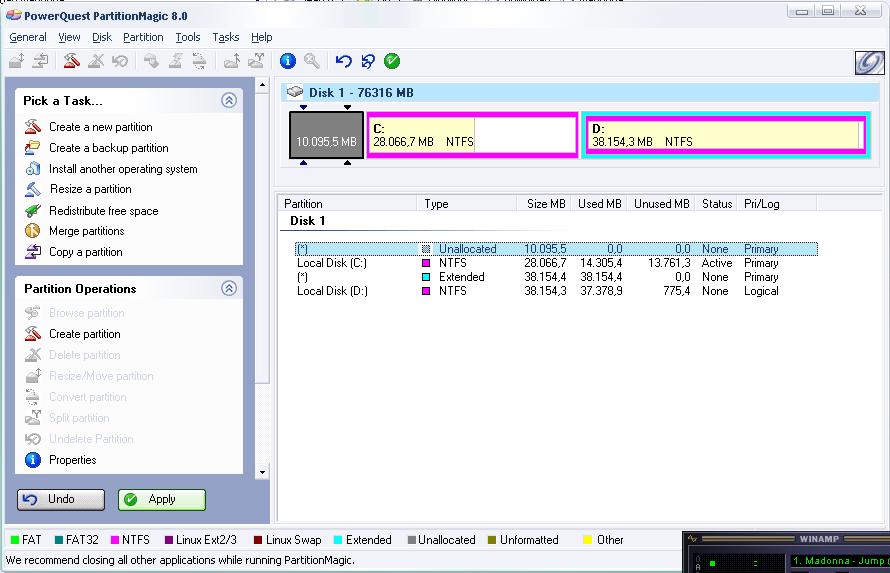Open the Disk menu
The width and height of the screenshot is (890, 573).
coord(102,37)
